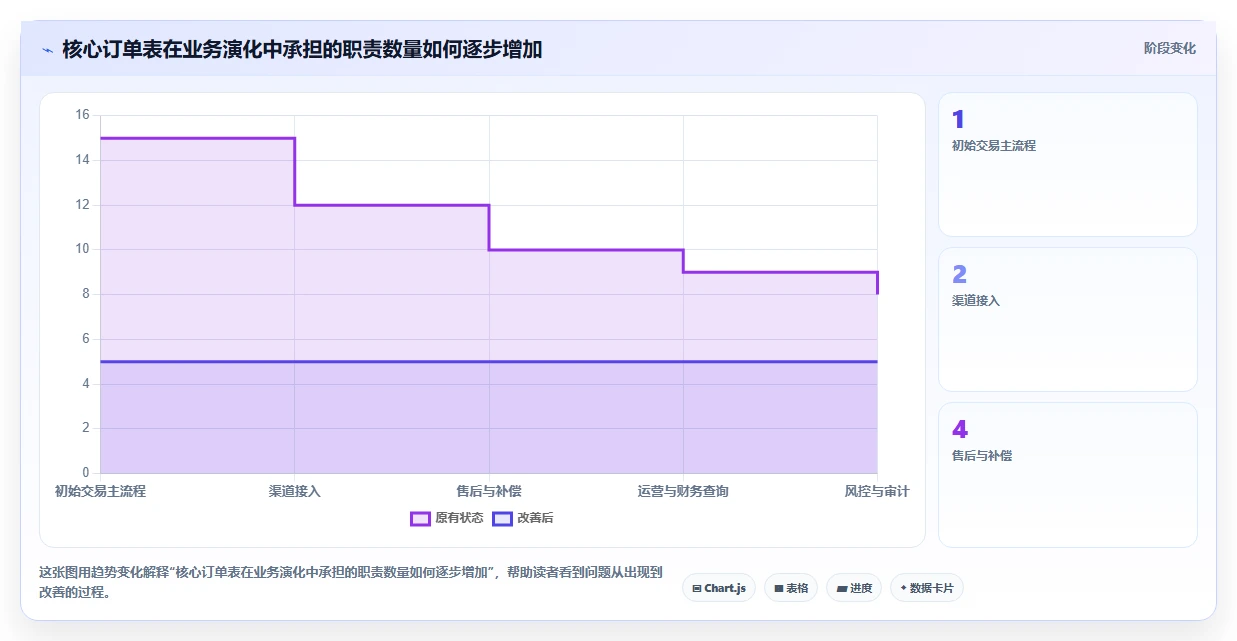Click y-axis value 16

82,115
